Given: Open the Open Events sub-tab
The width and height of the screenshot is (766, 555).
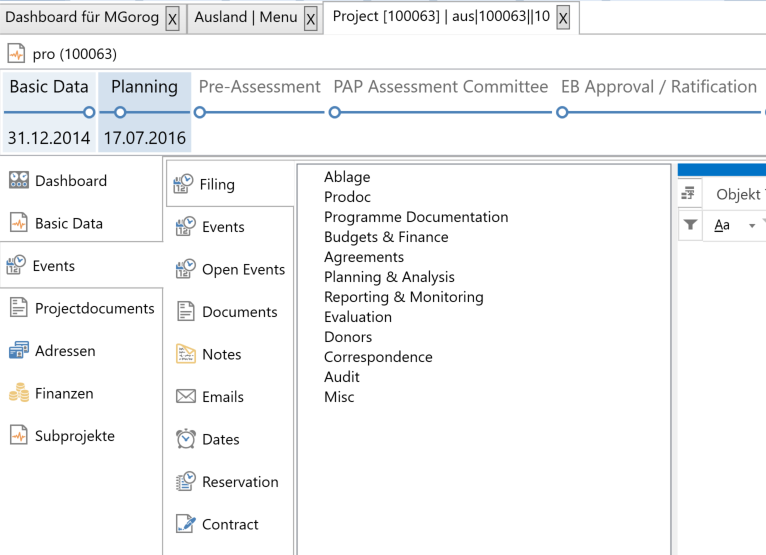Looking at the screenshot, I should pyautogui.click(x=243, y=269).
